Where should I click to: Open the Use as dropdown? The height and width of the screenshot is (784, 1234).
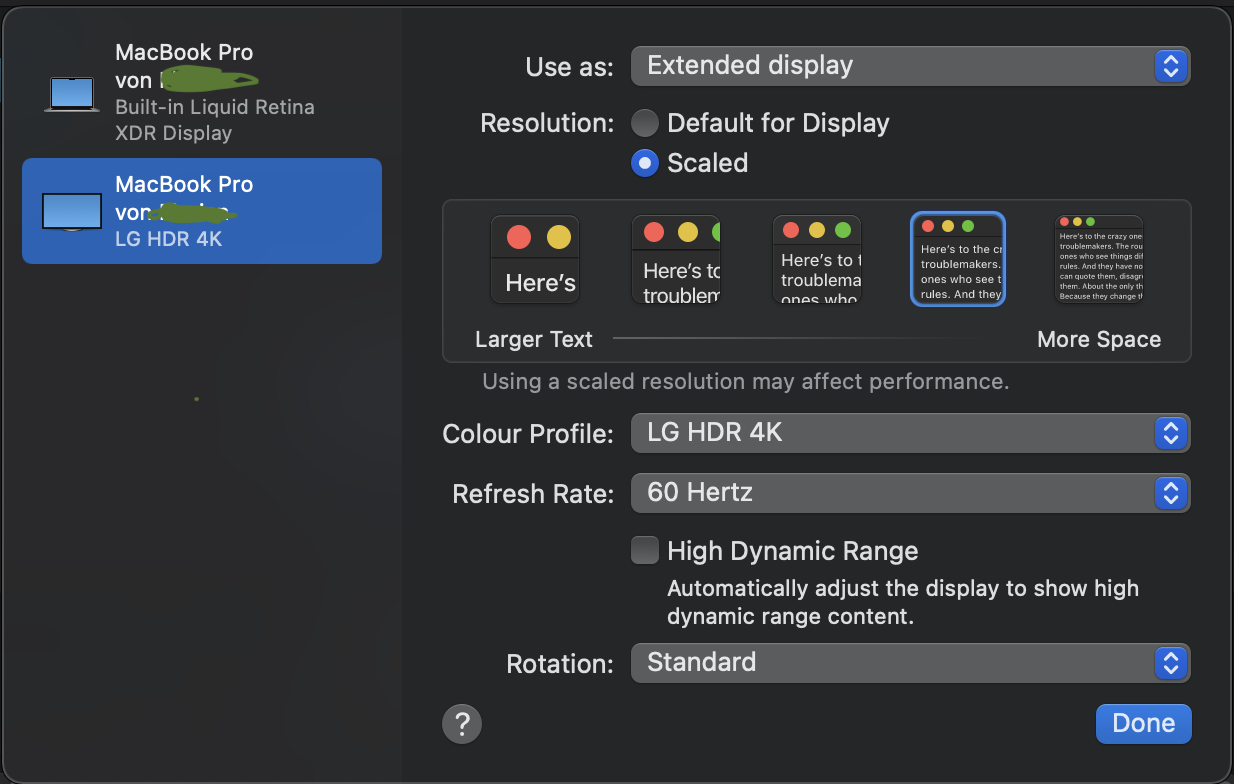pos(910,66)
